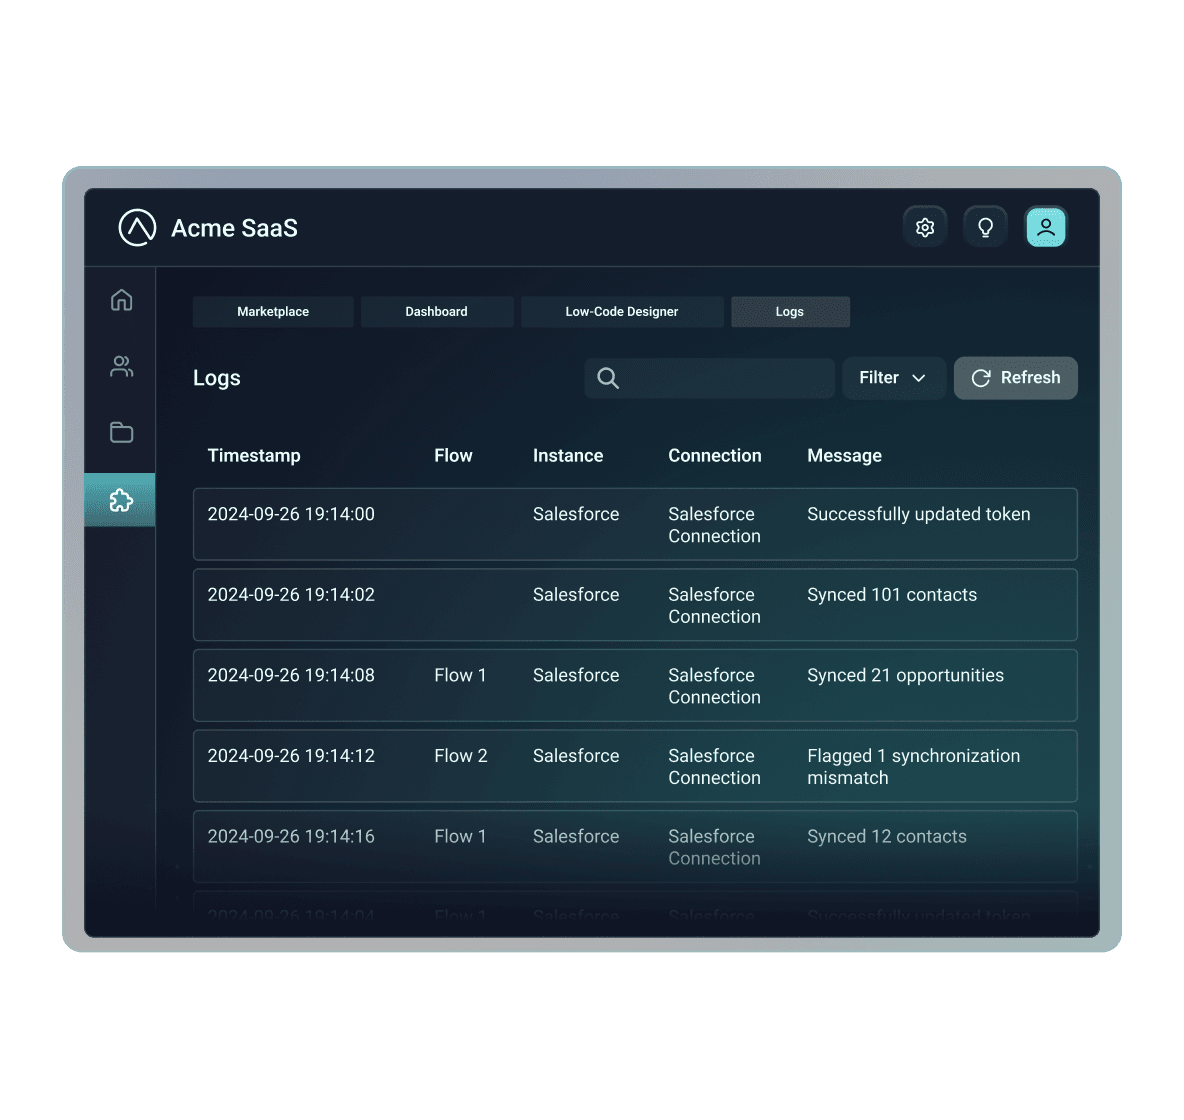This screenshot has width=1184, height=1120.
Task: Expand the Filter dropdown
Action: click(x=893, y=378)
